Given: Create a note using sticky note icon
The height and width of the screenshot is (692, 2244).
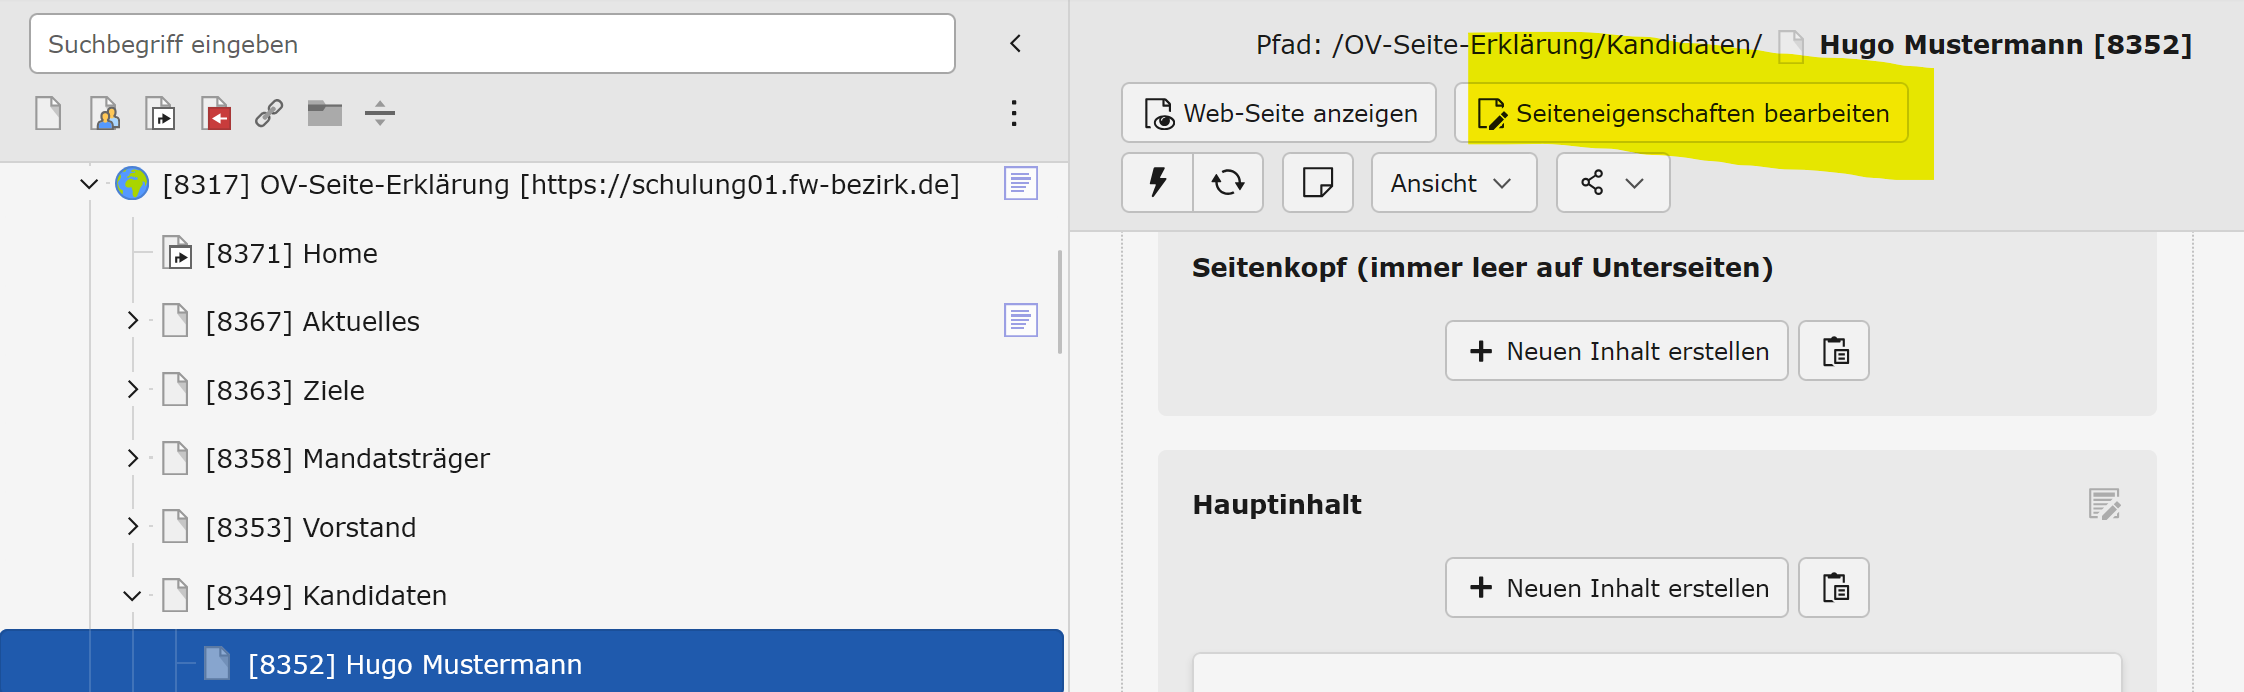Looking at the screenshot, I should point(1318,182).
